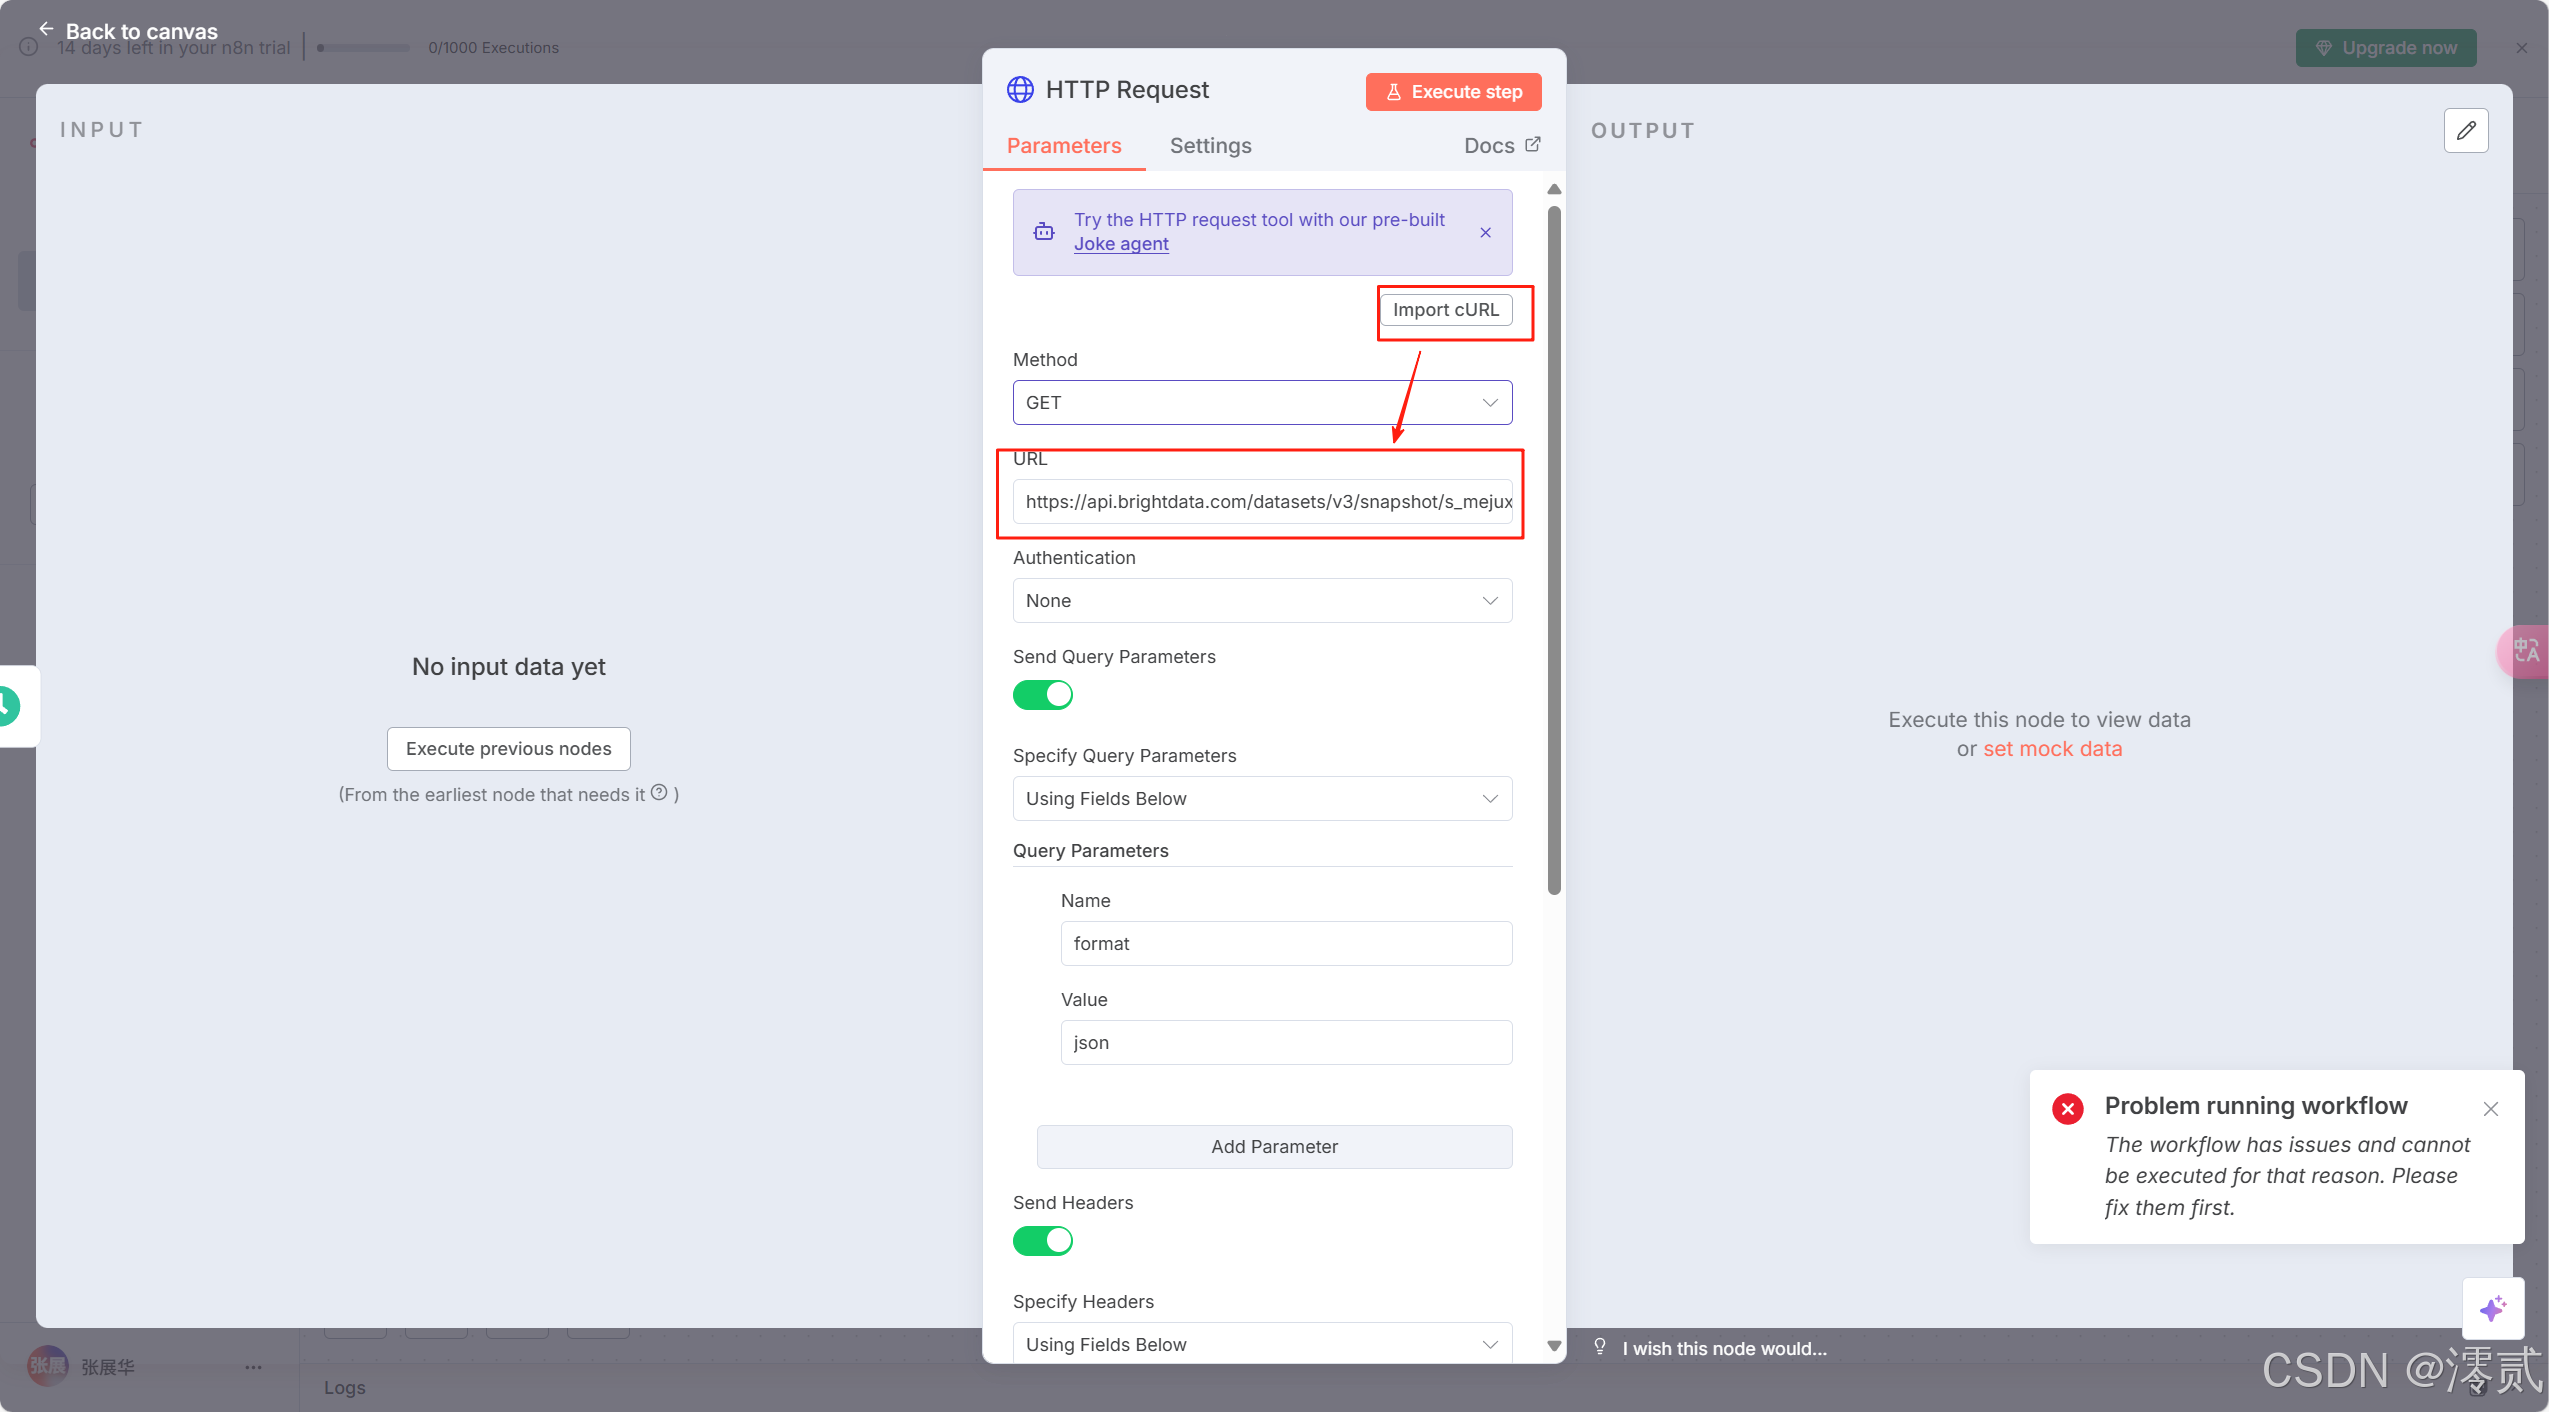Click into the URL input field
Viewport: 2549px width, 1412px height.
point(1261,502)
